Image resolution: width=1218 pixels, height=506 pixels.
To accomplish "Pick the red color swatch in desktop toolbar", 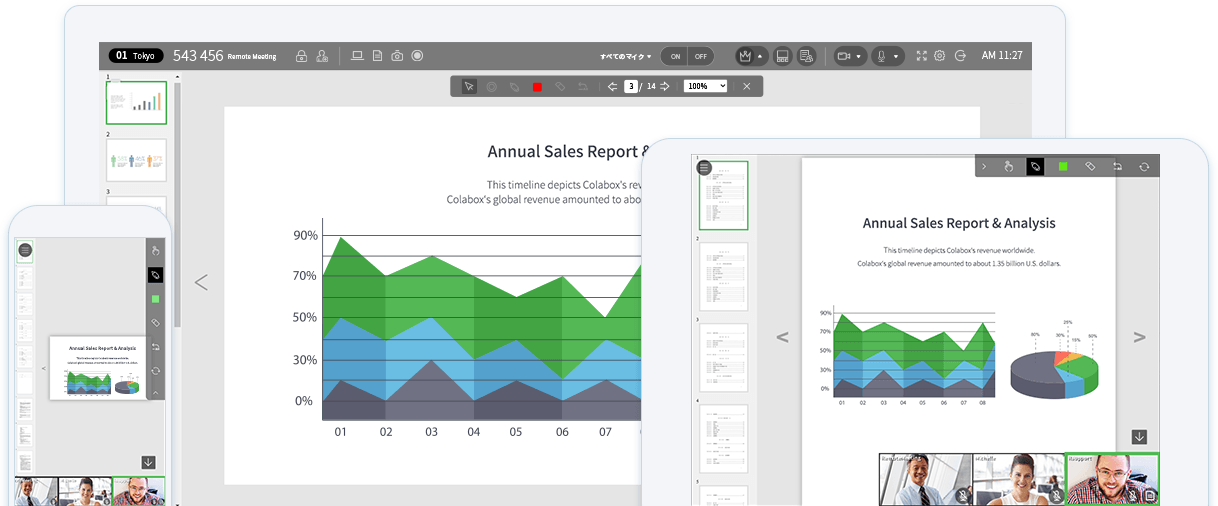I will pos(537,86).
